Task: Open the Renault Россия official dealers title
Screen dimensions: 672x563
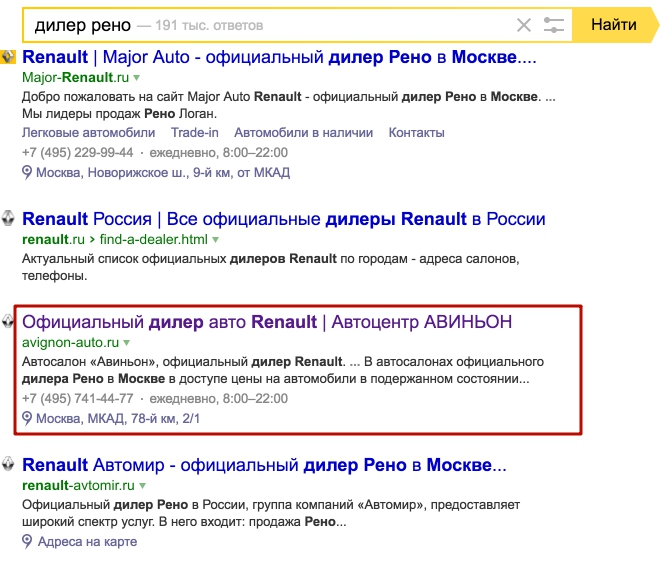Action: point(283,219)
